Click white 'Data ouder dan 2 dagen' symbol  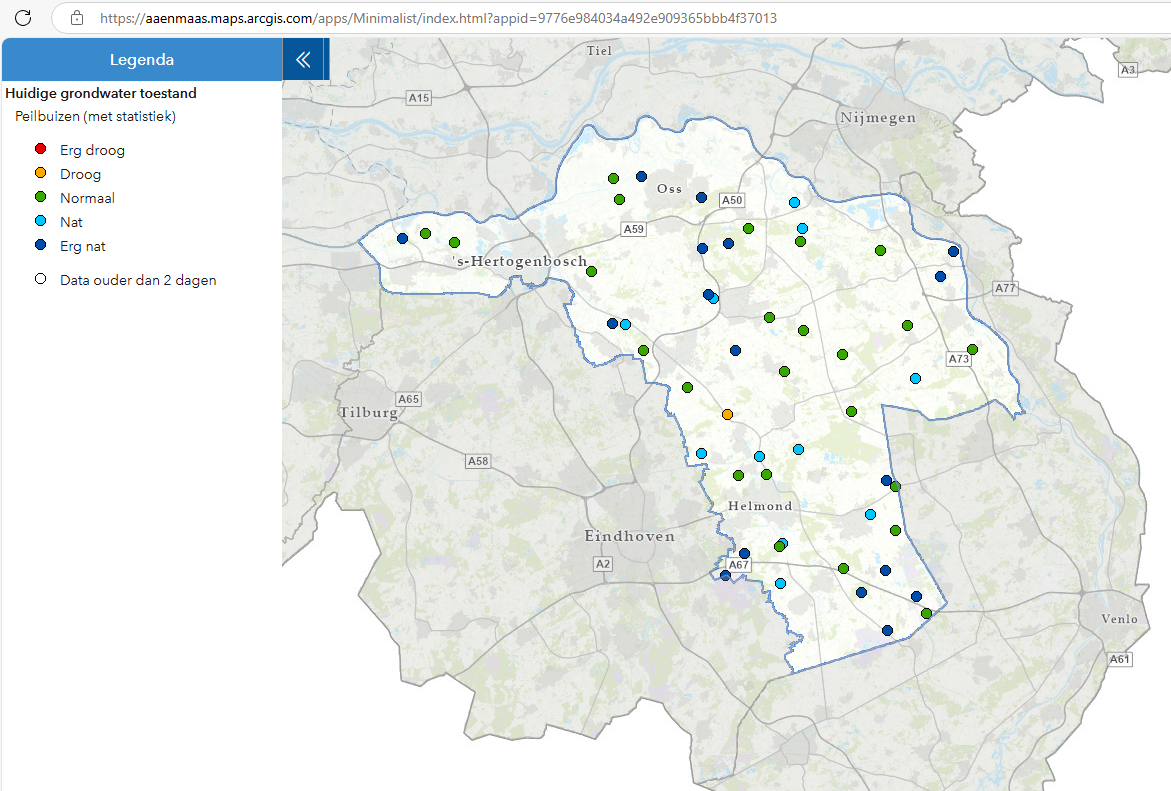tap(41, 280)
